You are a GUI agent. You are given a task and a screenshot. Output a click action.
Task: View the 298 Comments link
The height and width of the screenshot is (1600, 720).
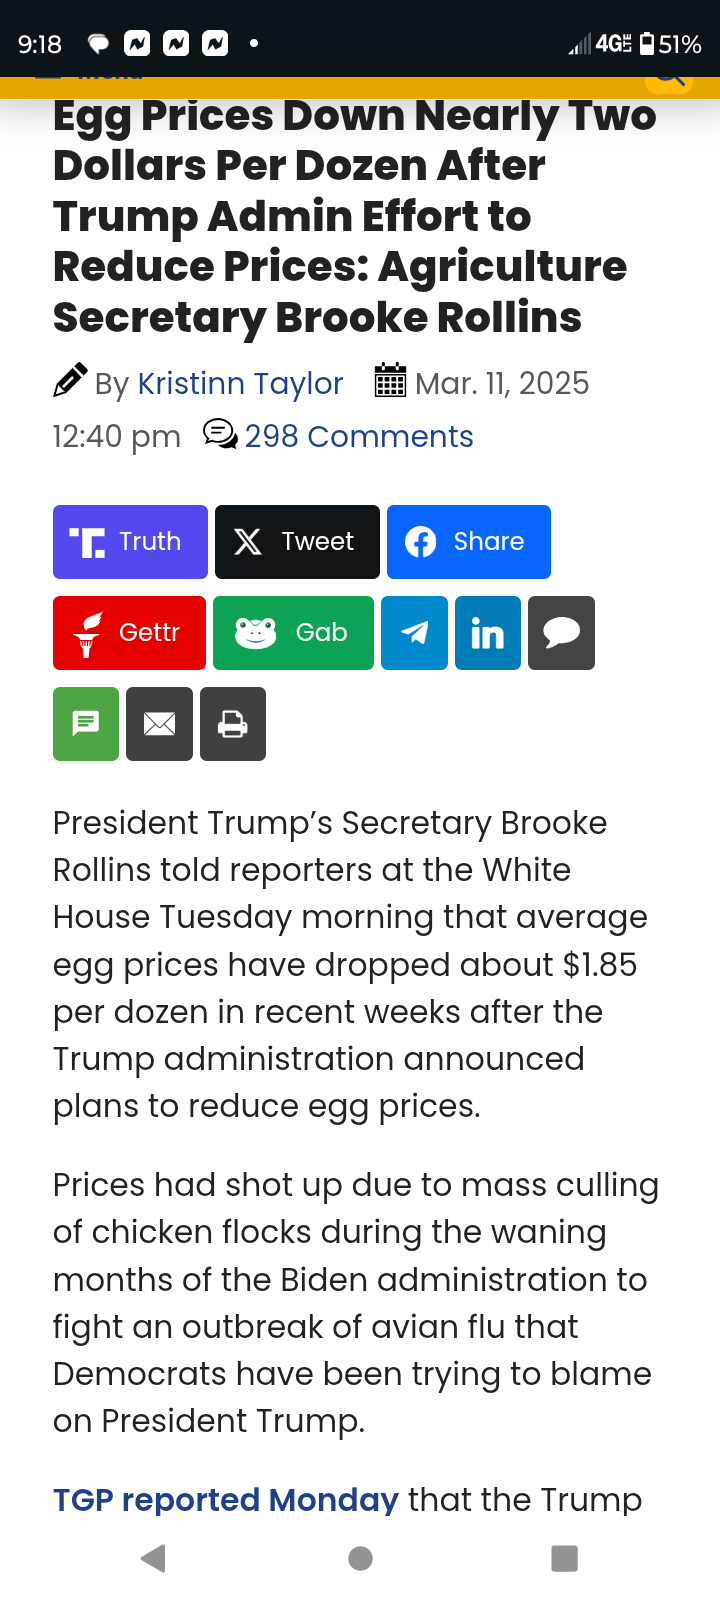point(359,437)
